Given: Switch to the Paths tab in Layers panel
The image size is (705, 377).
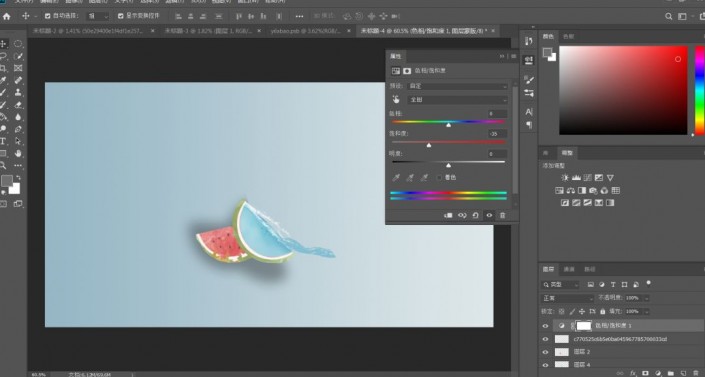Looking at the screenshot, I should coord(589,269).
